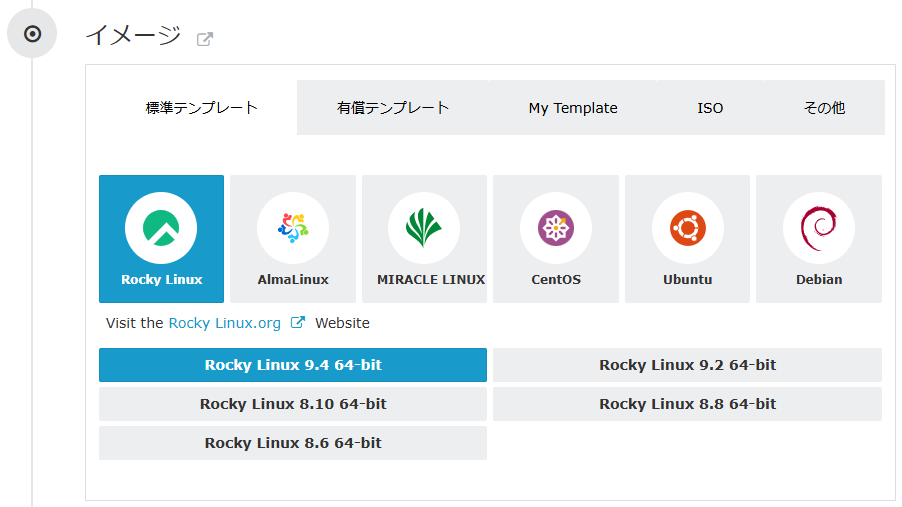Viewport: 902px width, 507px height.
Task: Pick the MIRACLE LINUX distribution icon
Action: point(424,238)
